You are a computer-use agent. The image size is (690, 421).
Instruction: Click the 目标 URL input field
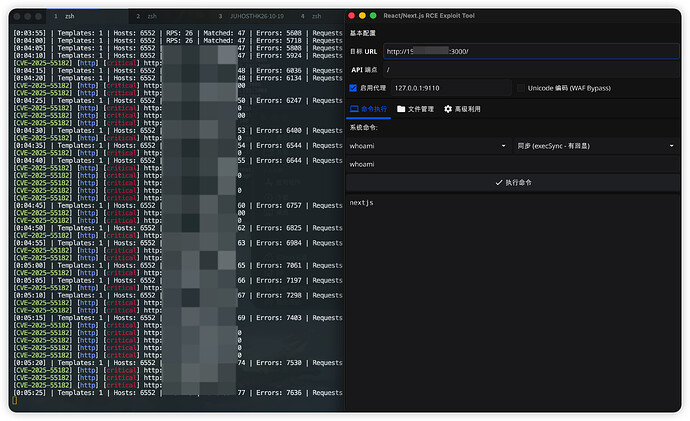(530, 50)
